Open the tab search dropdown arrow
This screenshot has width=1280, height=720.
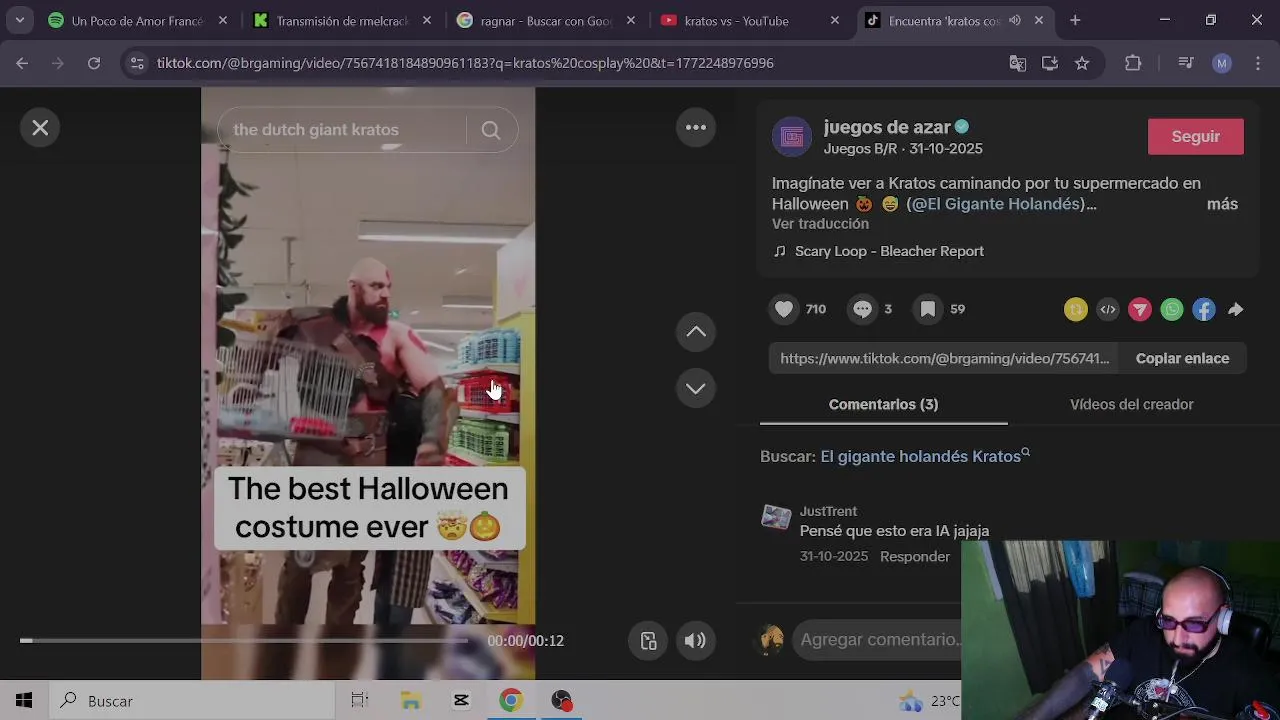click(19, 20)
